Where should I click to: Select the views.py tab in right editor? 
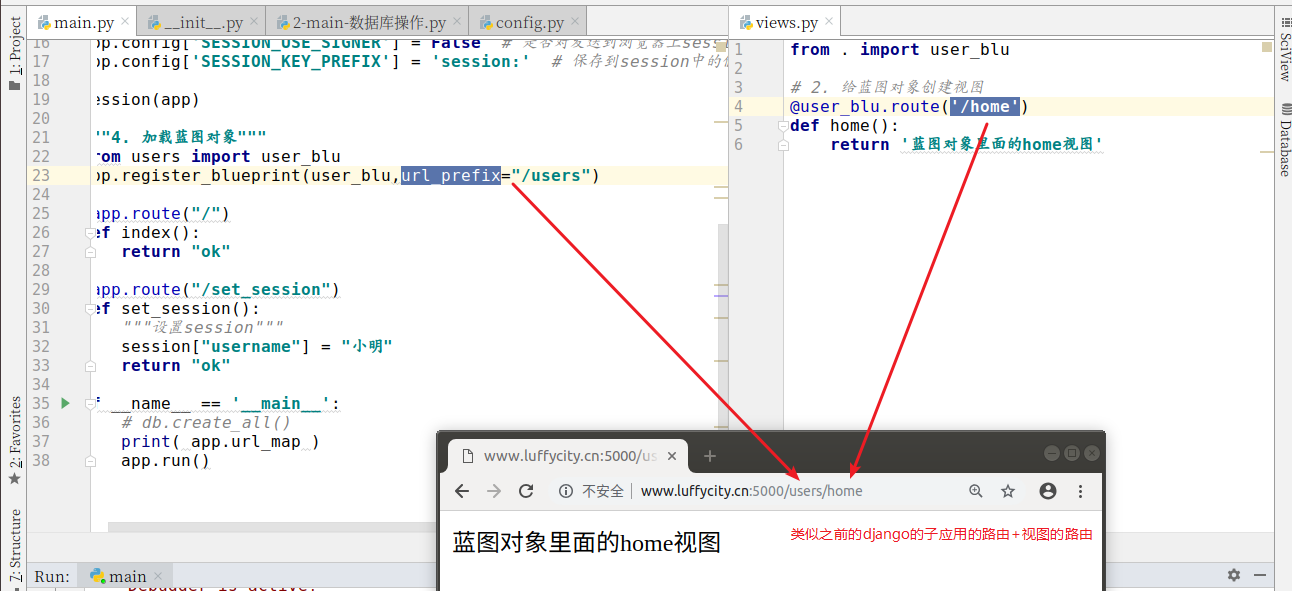786,22
